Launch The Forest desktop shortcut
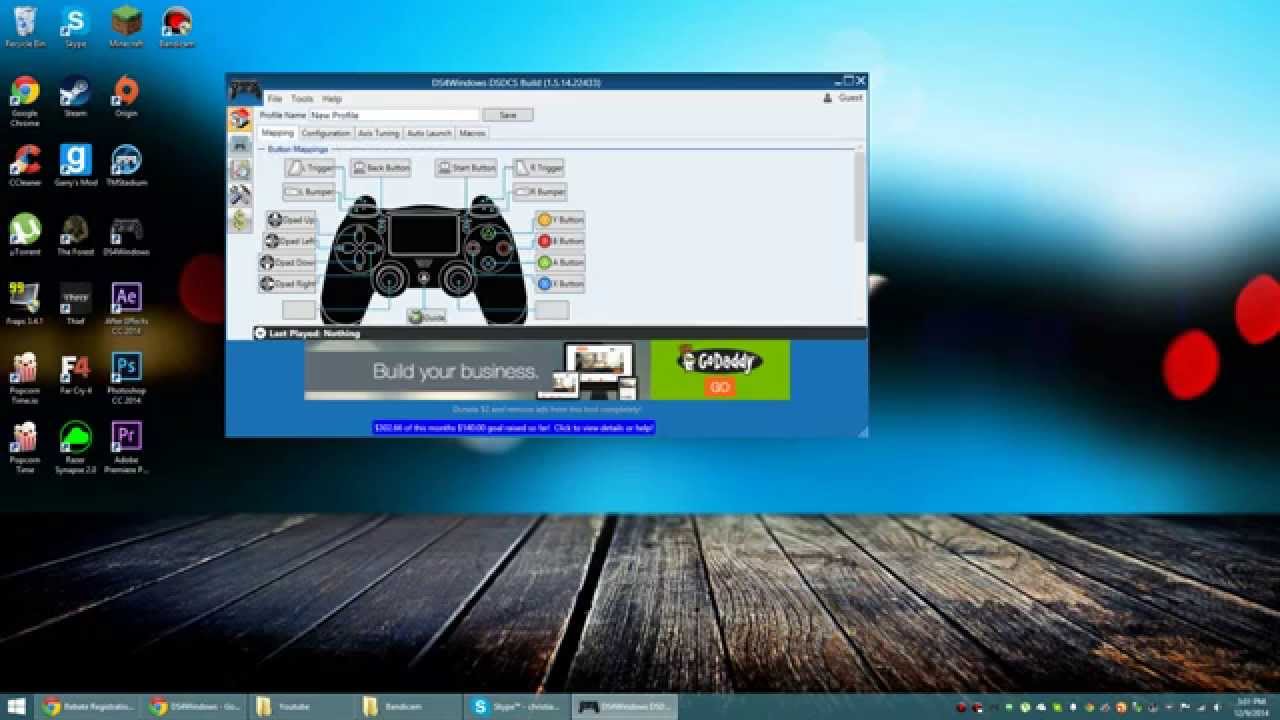 tap(75, 234)
